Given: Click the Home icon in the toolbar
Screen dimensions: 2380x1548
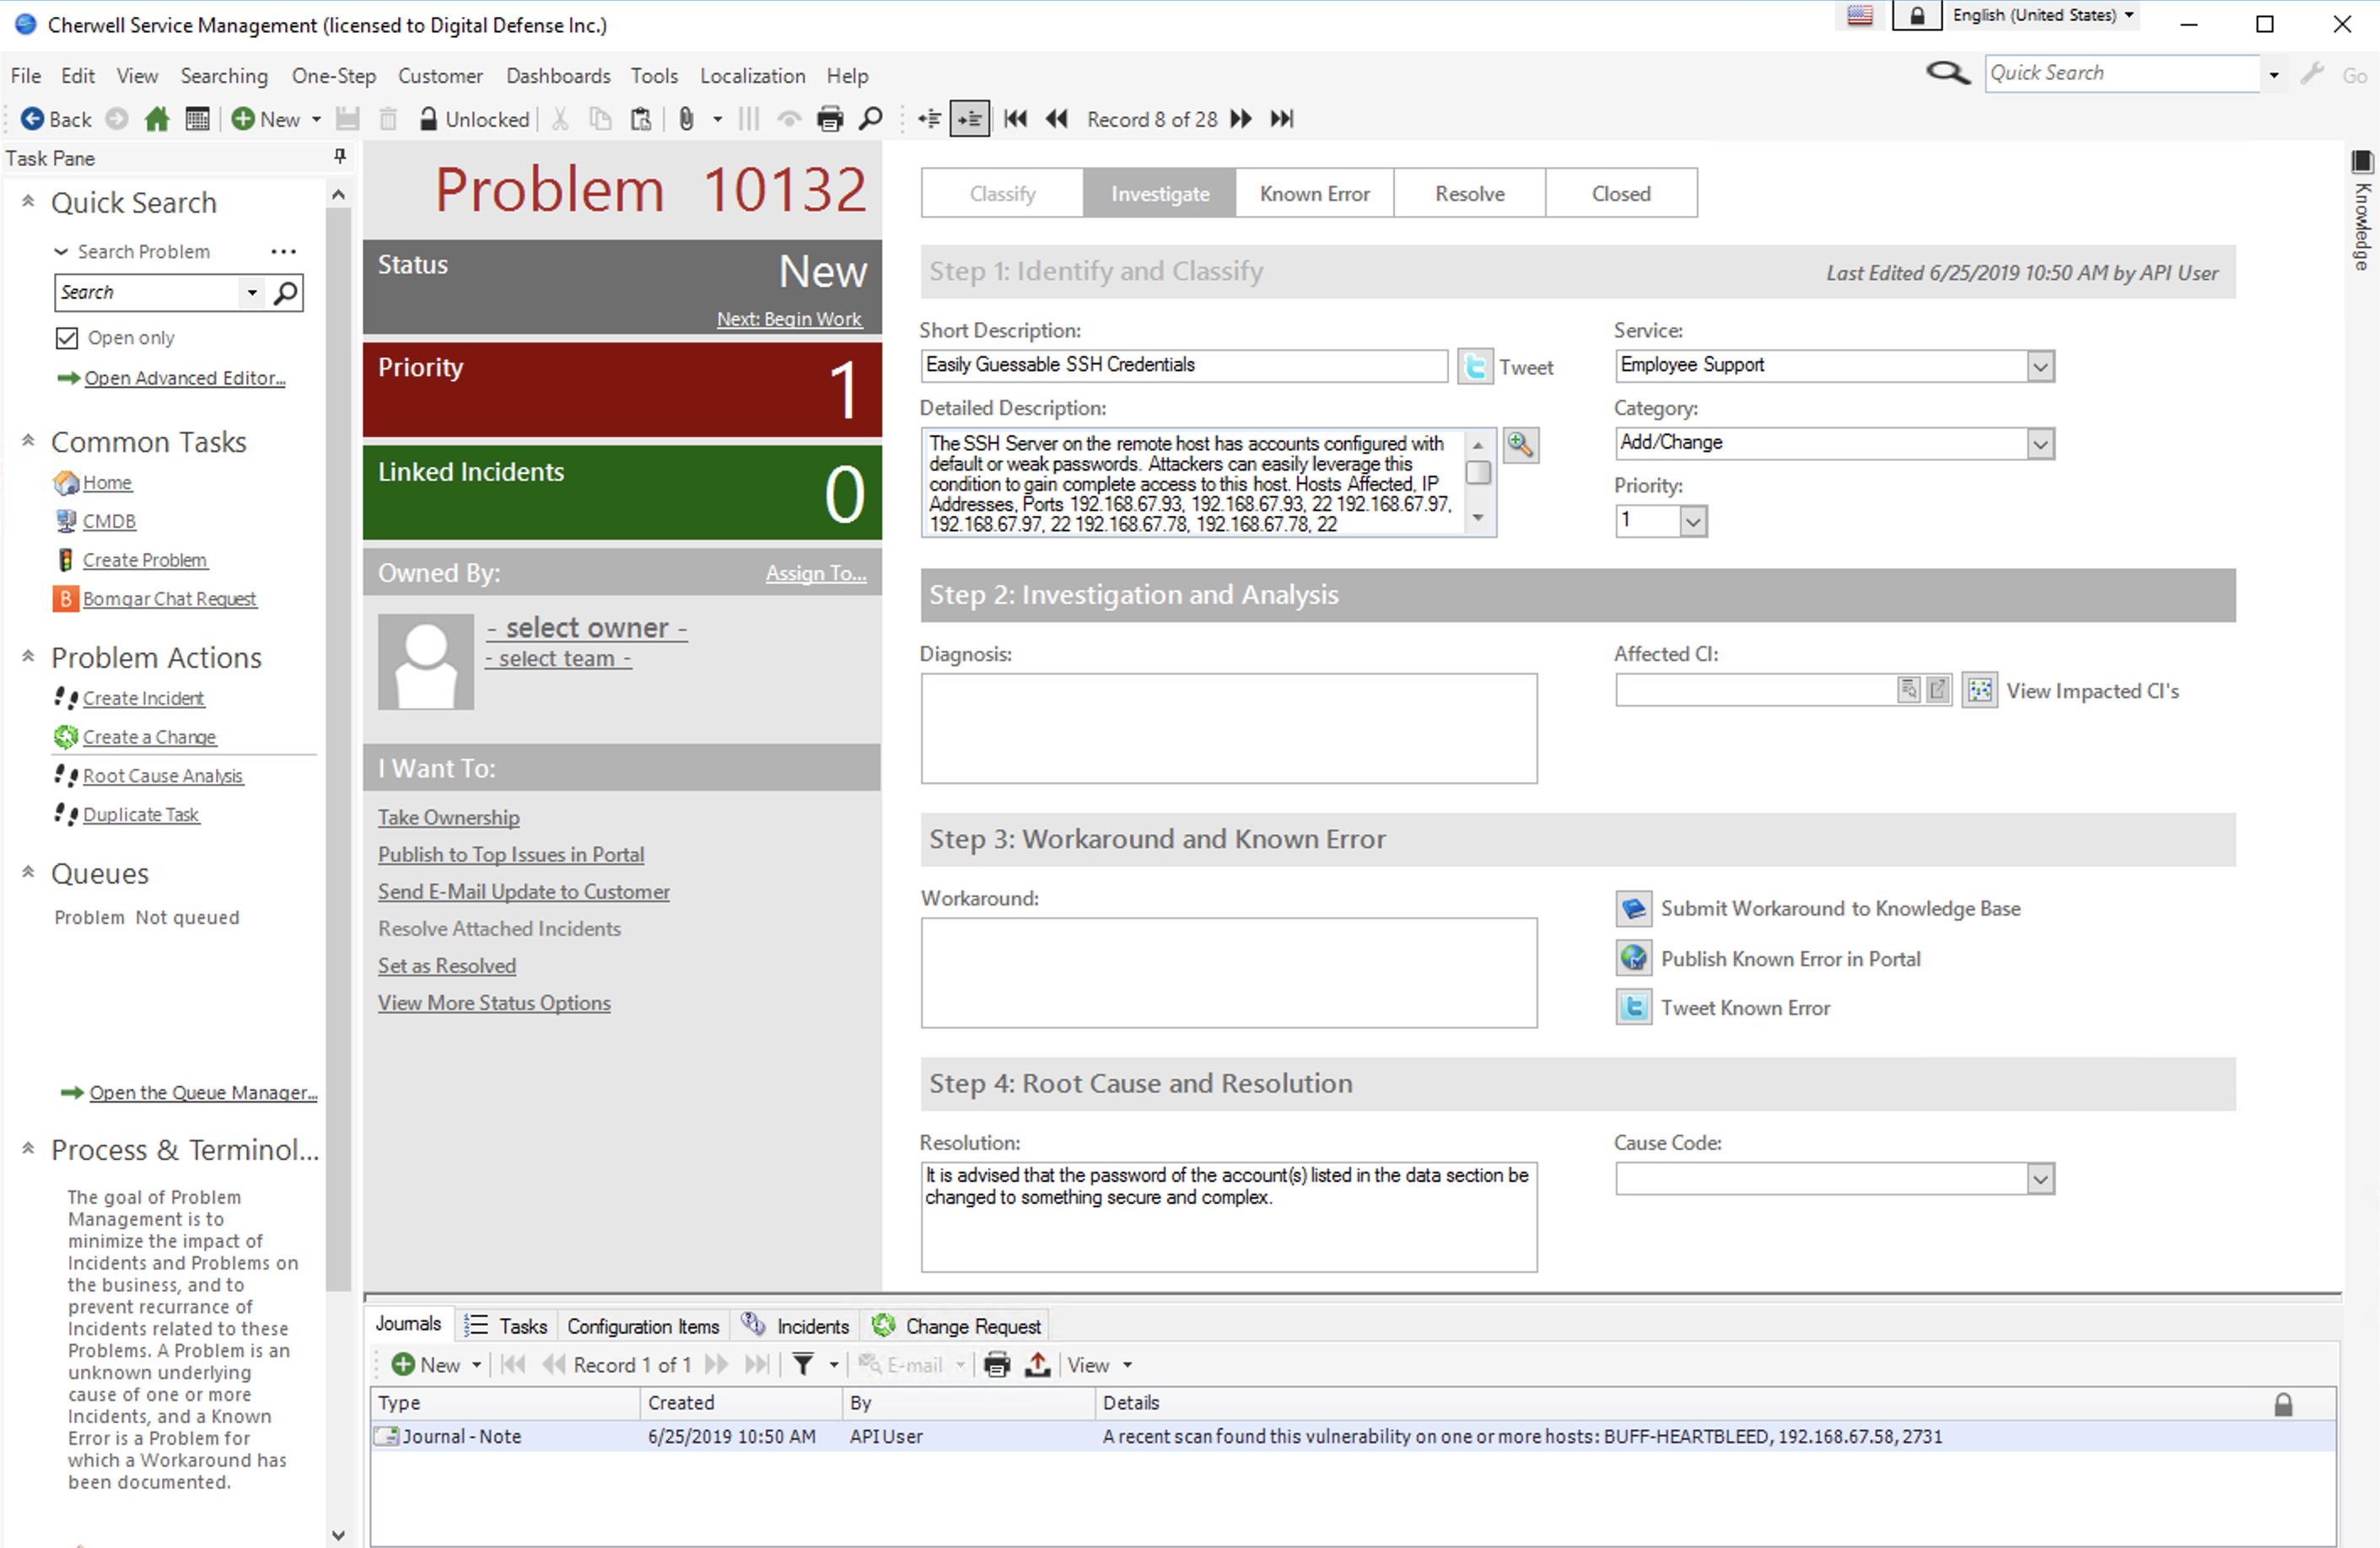Looking at the screenshot, I should coord(157,119).
